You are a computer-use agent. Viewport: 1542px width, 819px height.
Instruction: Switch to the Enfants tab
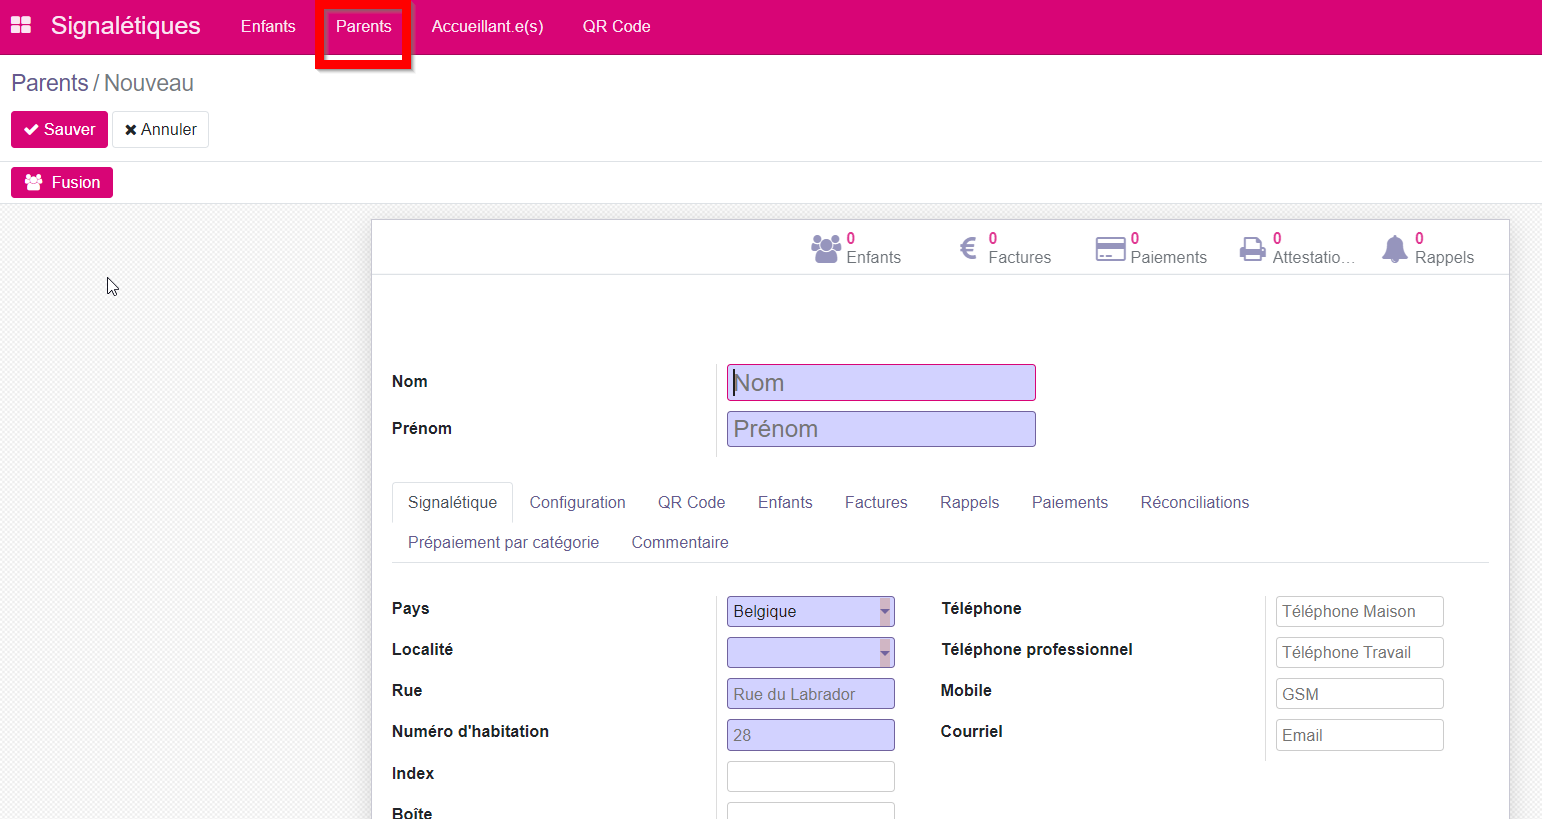[785, 502]
